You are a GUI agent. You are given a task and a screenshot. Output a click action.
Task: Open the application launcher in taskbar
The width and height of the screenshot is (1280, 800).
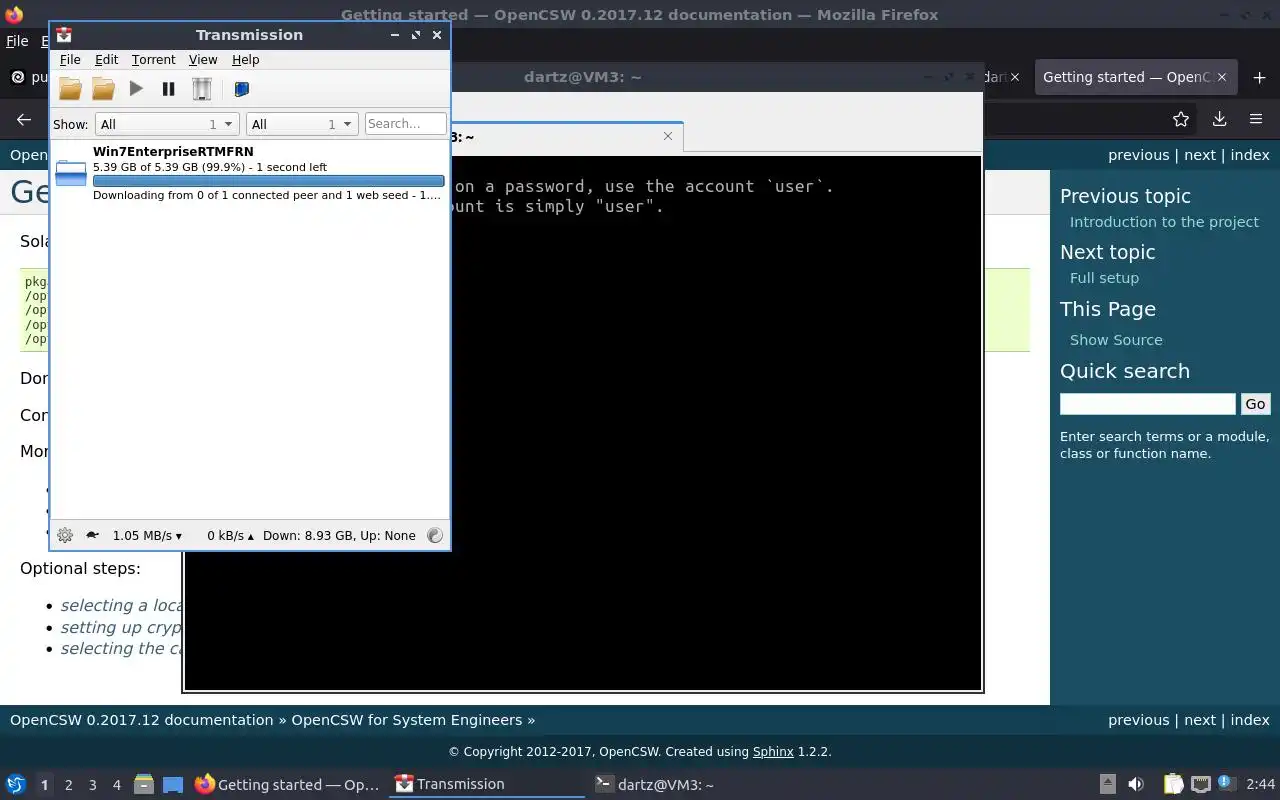16,785
